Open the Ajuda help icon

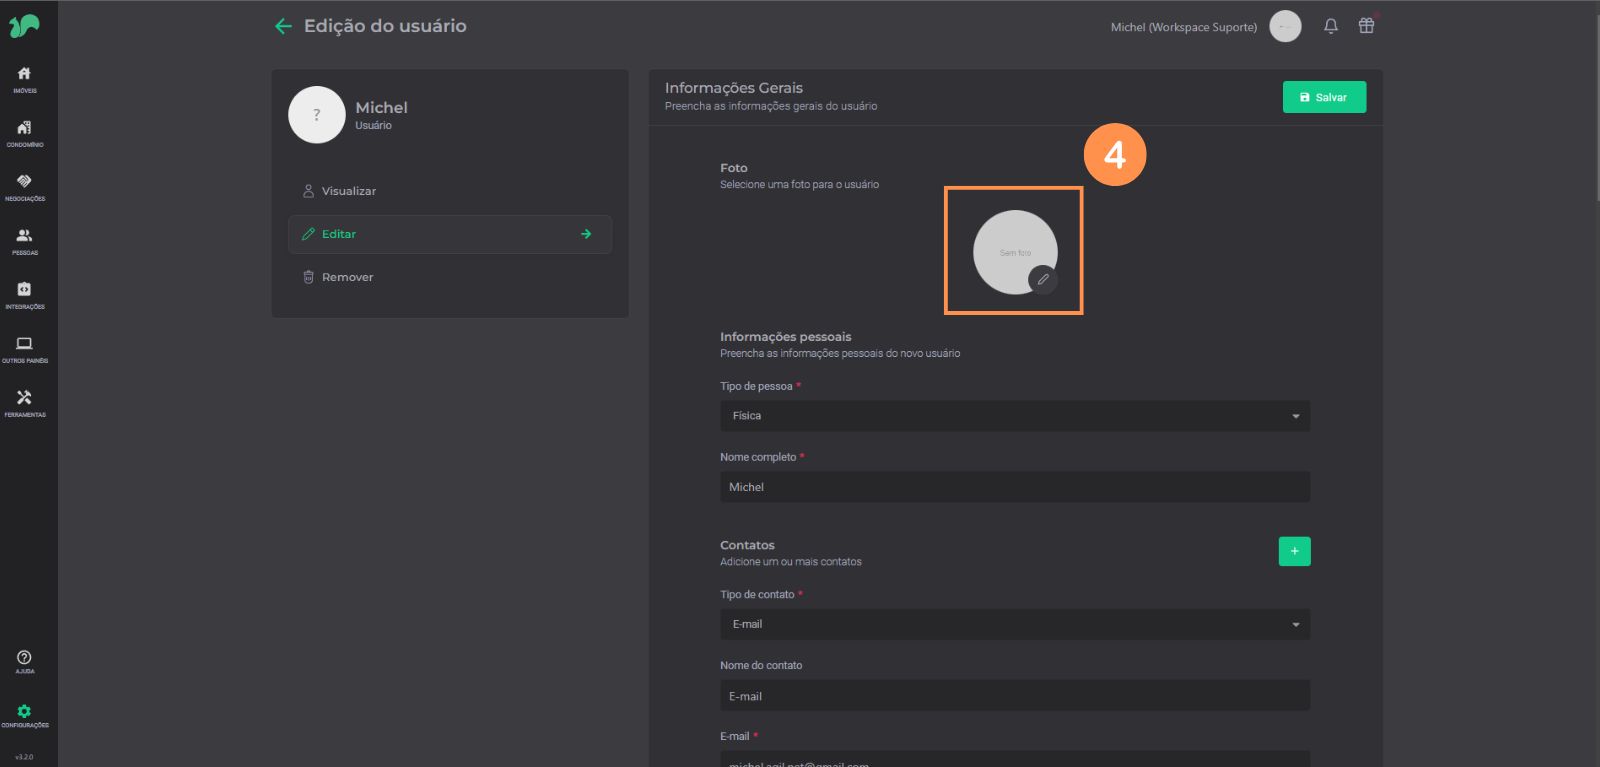(24, 661)
